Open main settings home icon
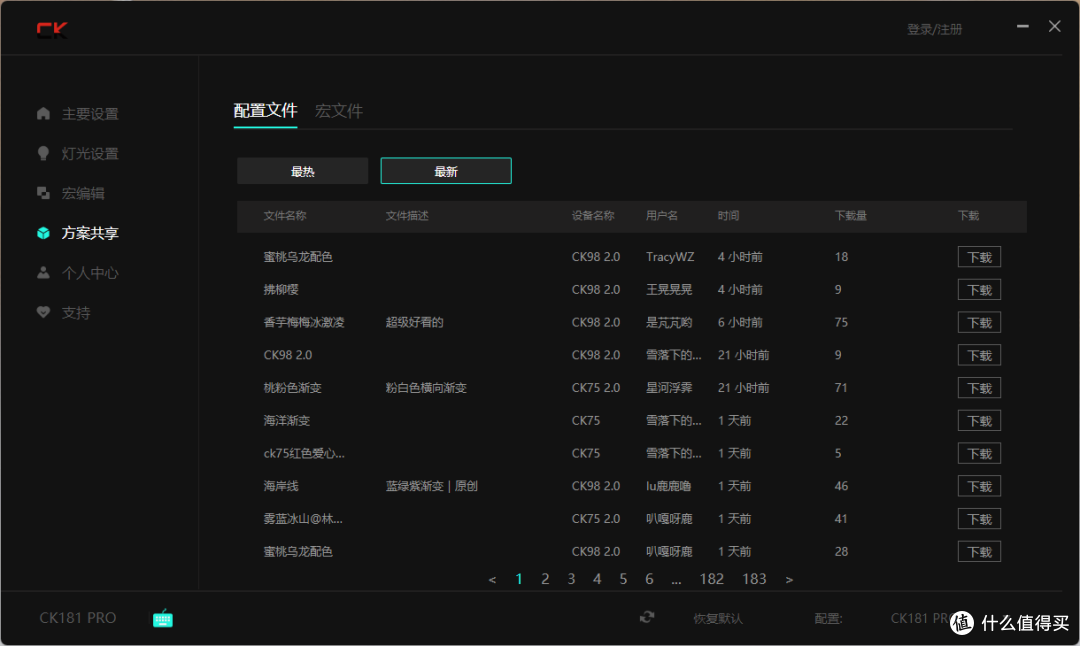 pos(43,113)
